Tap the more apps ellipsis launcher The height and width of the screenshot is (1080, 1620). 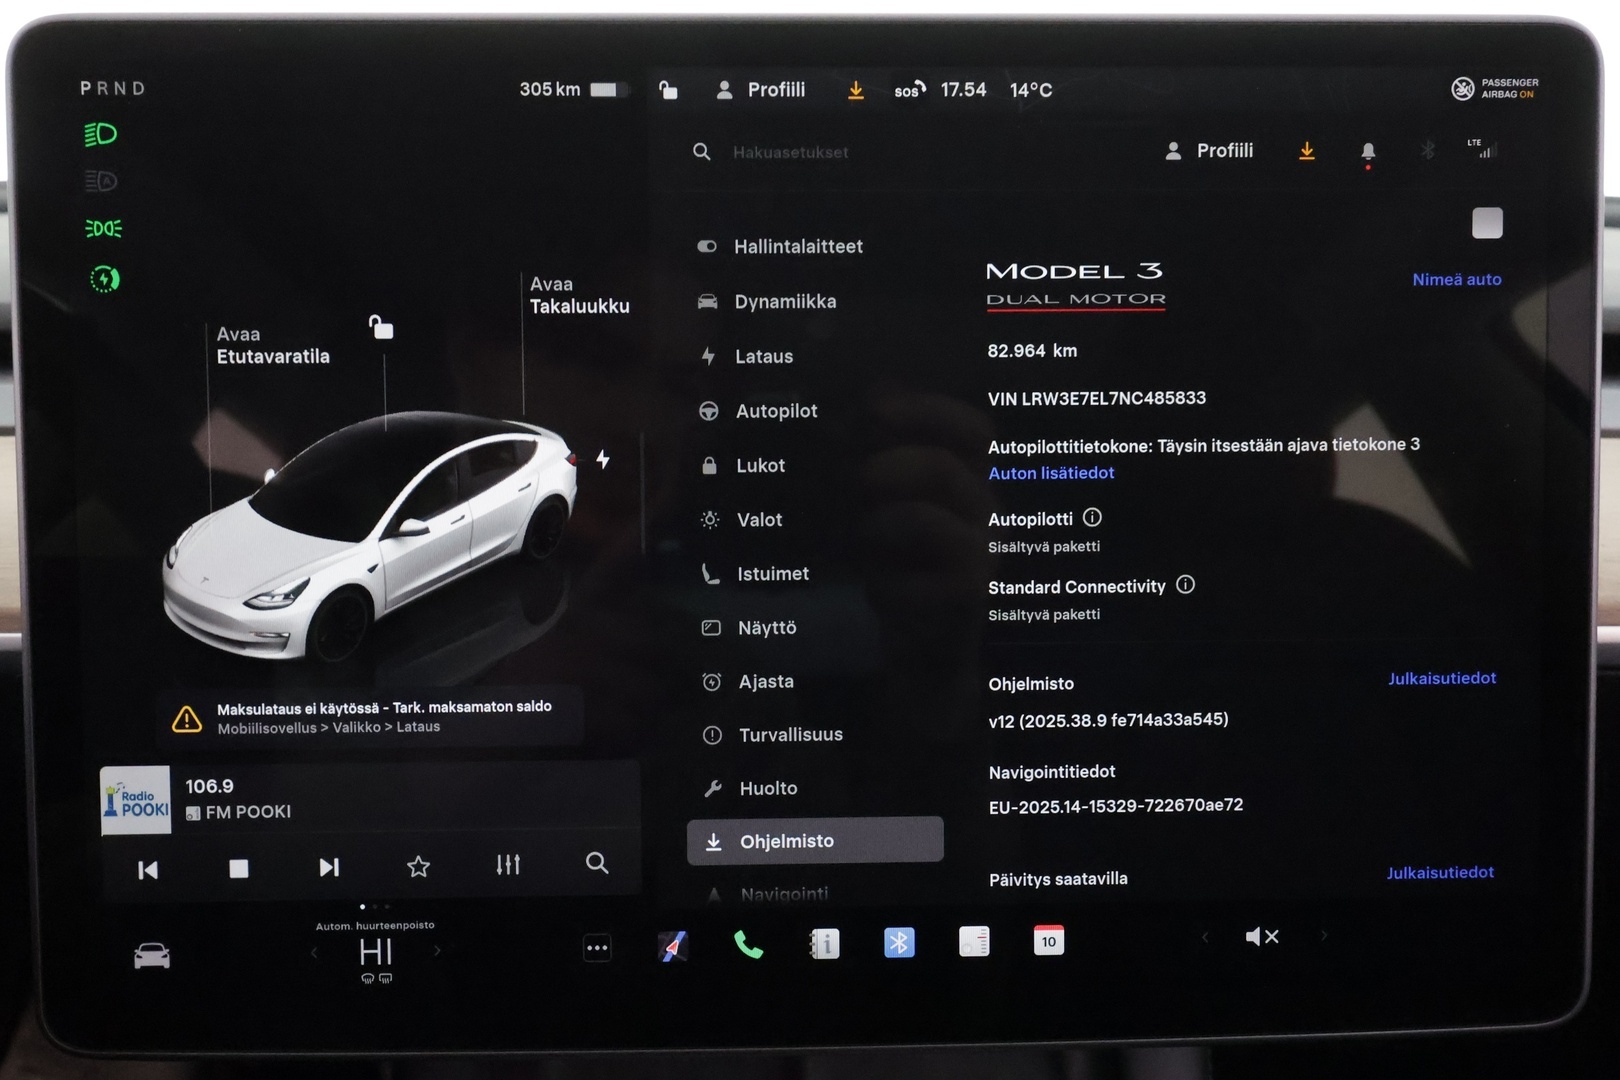tap(597, 947)
